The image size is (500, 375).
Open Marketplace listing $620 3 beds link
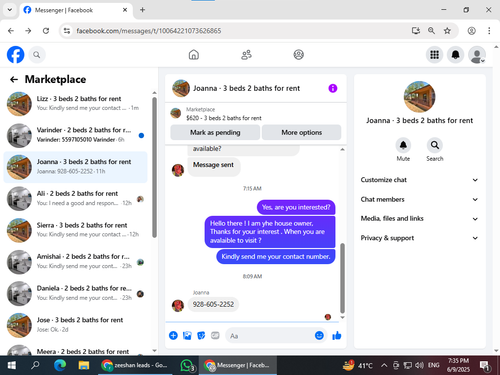point(224,118)
